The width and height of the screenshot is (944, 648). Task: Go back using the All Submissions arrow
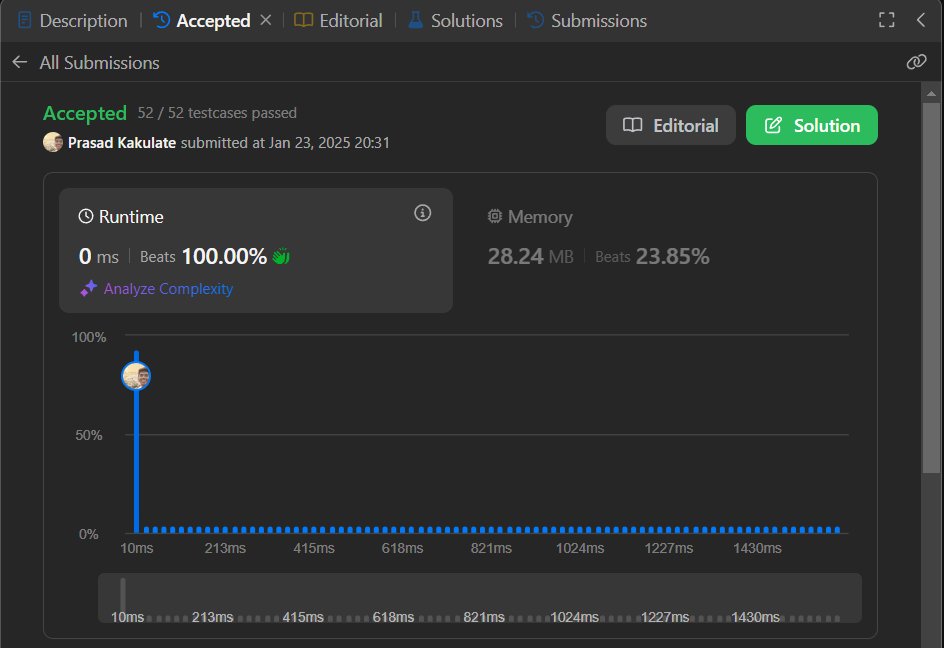[x=20, y=62]
